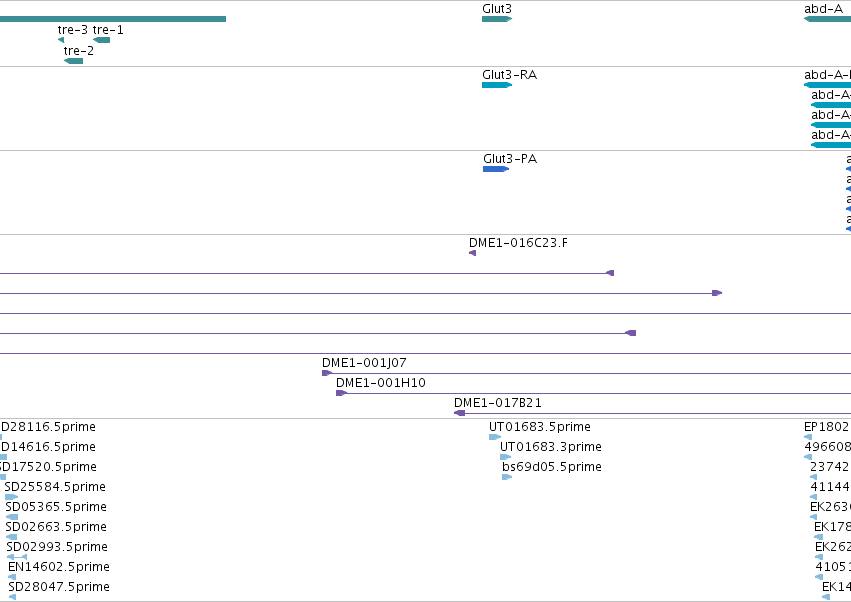This screenshot has height=602, width=851.
Task: Click the D28116.5prime label
Action: click(x=48, y=427)
